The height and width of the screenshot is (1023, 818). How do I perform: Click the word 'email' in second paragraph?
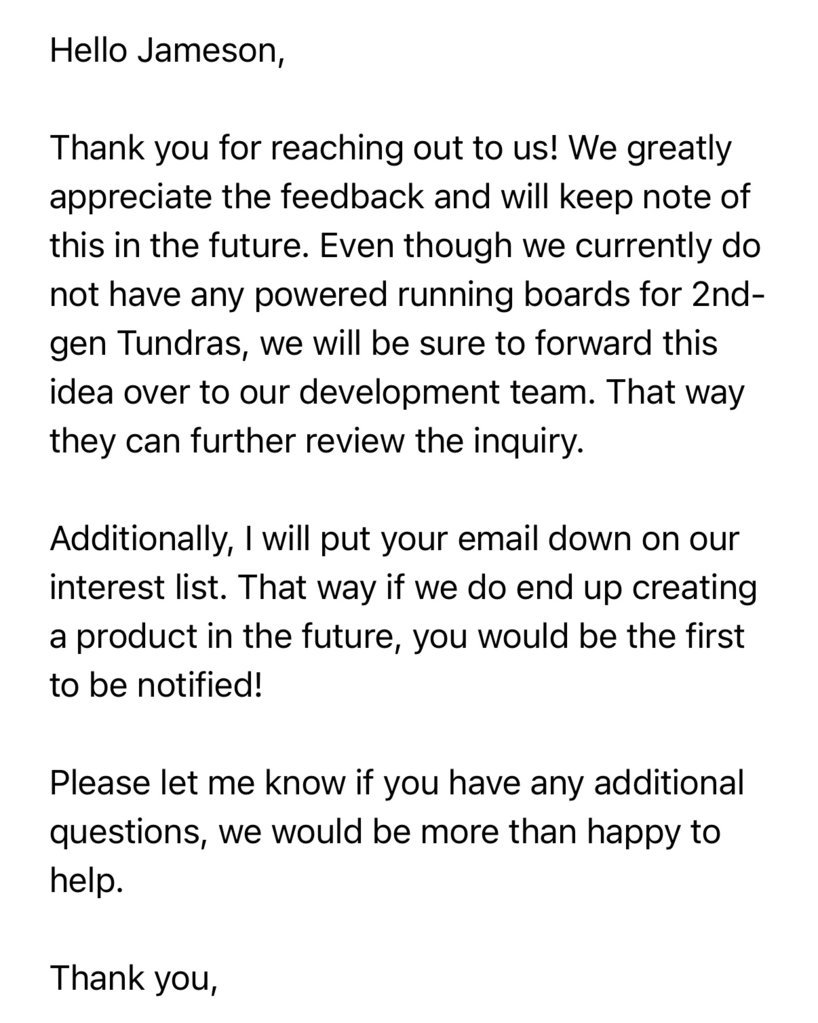pyautogui.click(x=483, y=540)
